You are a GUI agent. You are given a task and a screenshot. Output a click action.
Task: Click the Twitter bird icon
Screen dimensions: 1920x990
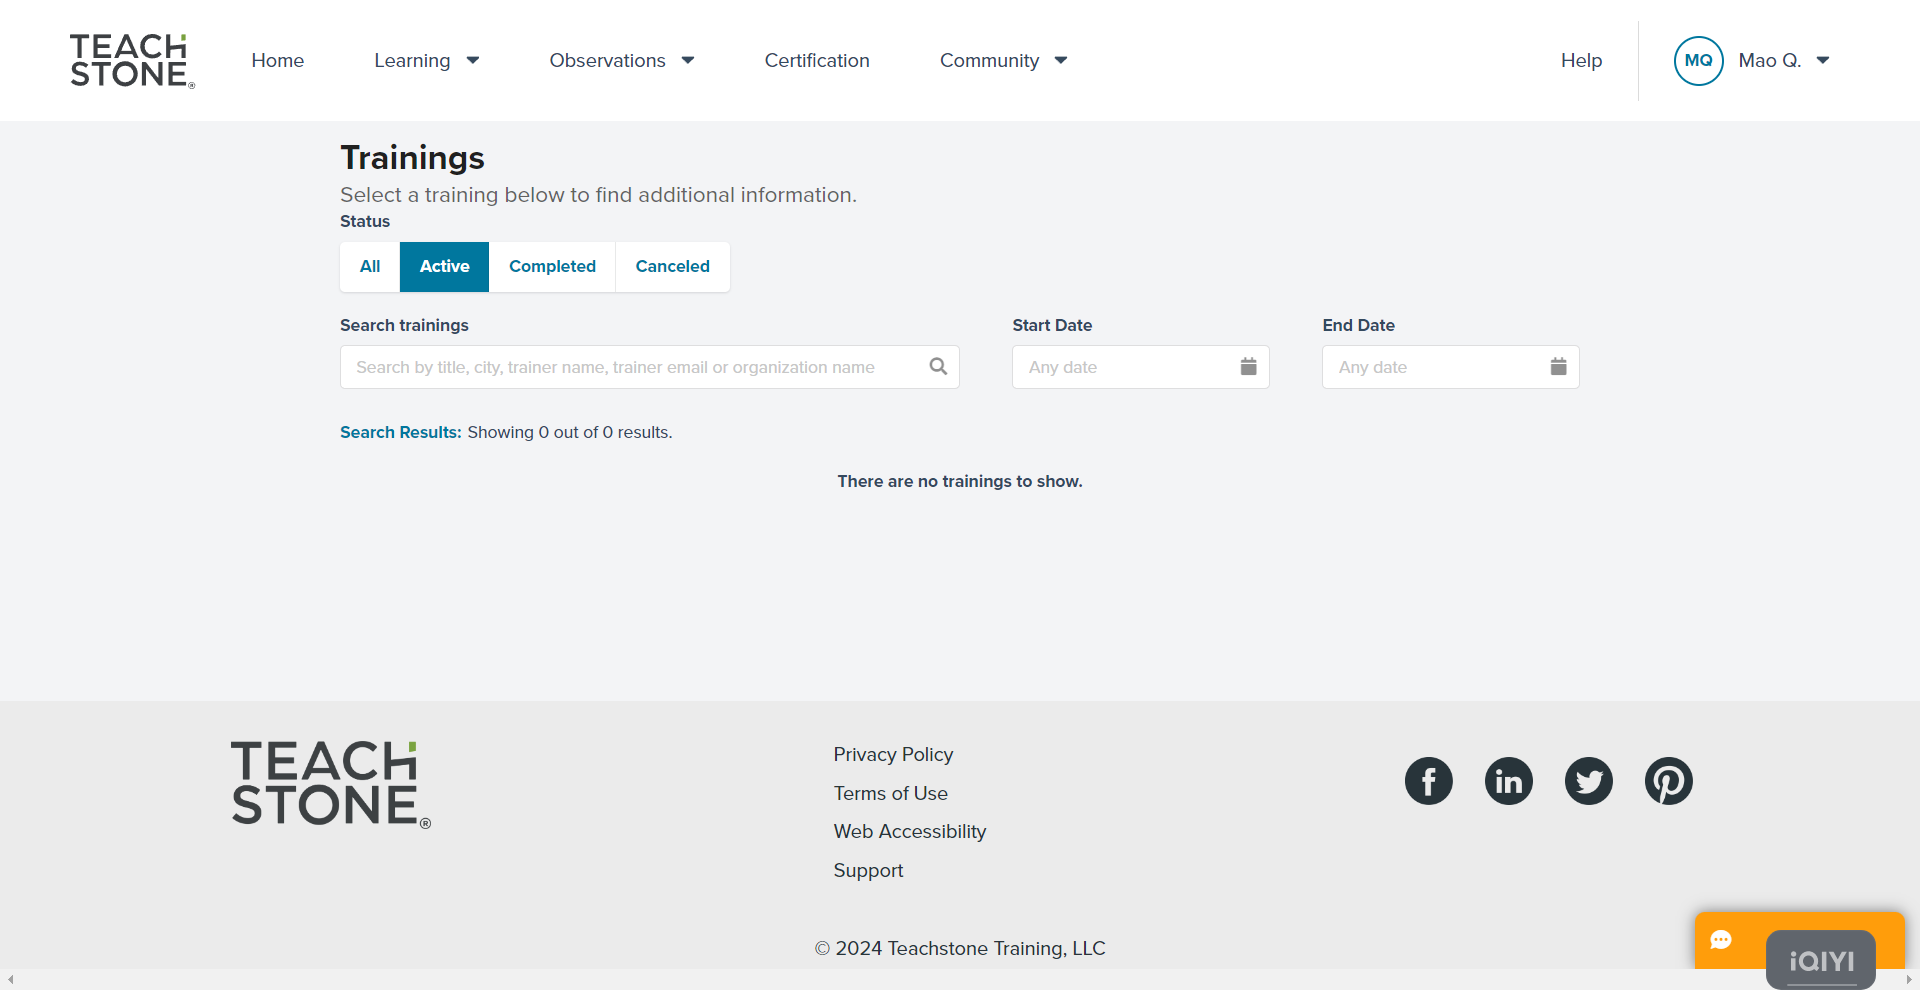click(1588, 781)
